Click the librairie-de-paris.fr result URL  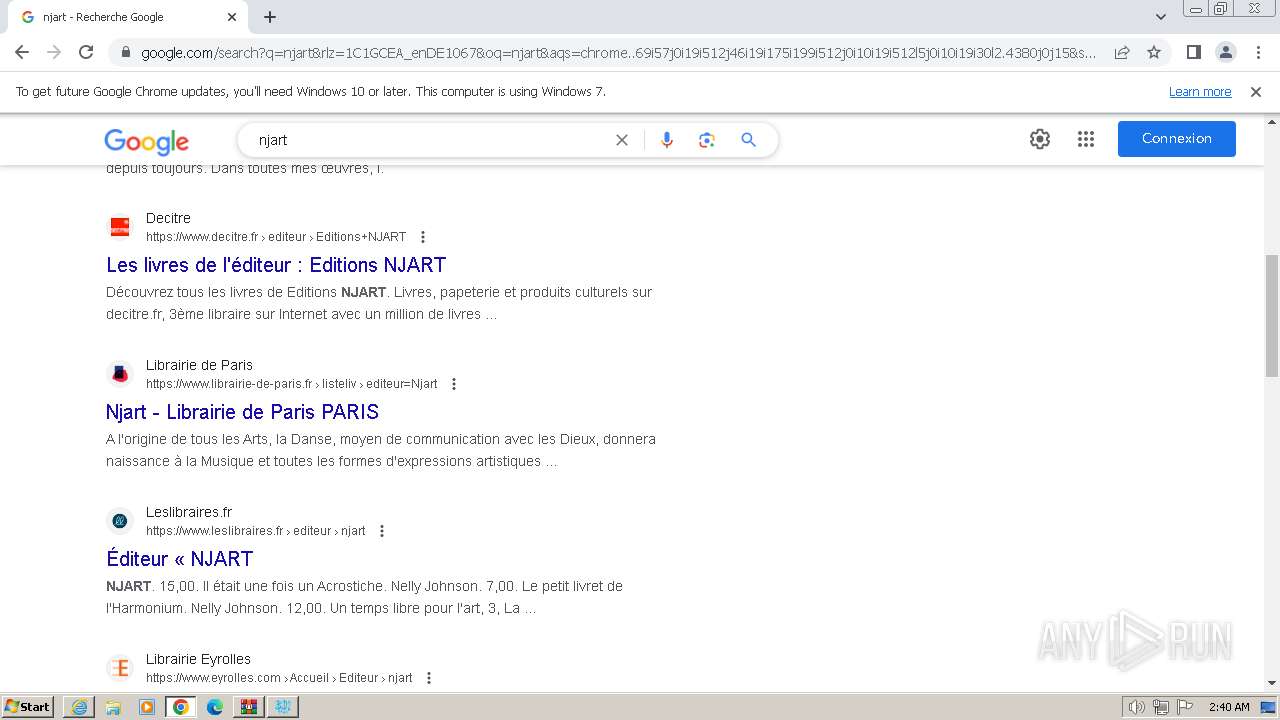[x=291, y=384]
